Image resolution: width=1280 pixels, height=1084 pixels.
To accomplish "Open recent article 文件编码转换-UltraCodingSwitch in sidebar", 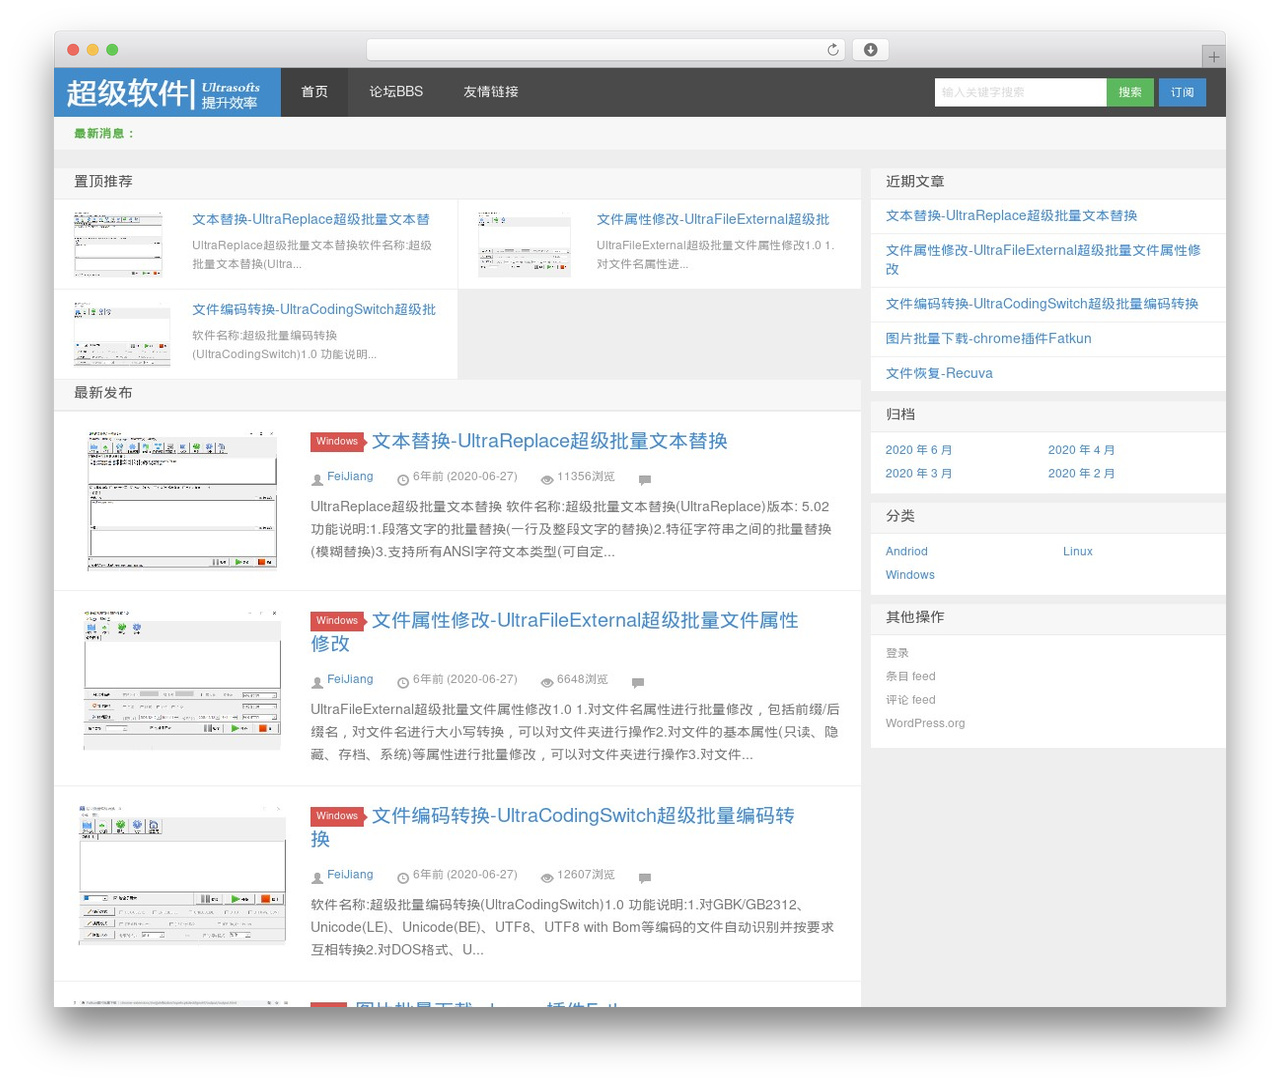I will [x=1041, y=304].
